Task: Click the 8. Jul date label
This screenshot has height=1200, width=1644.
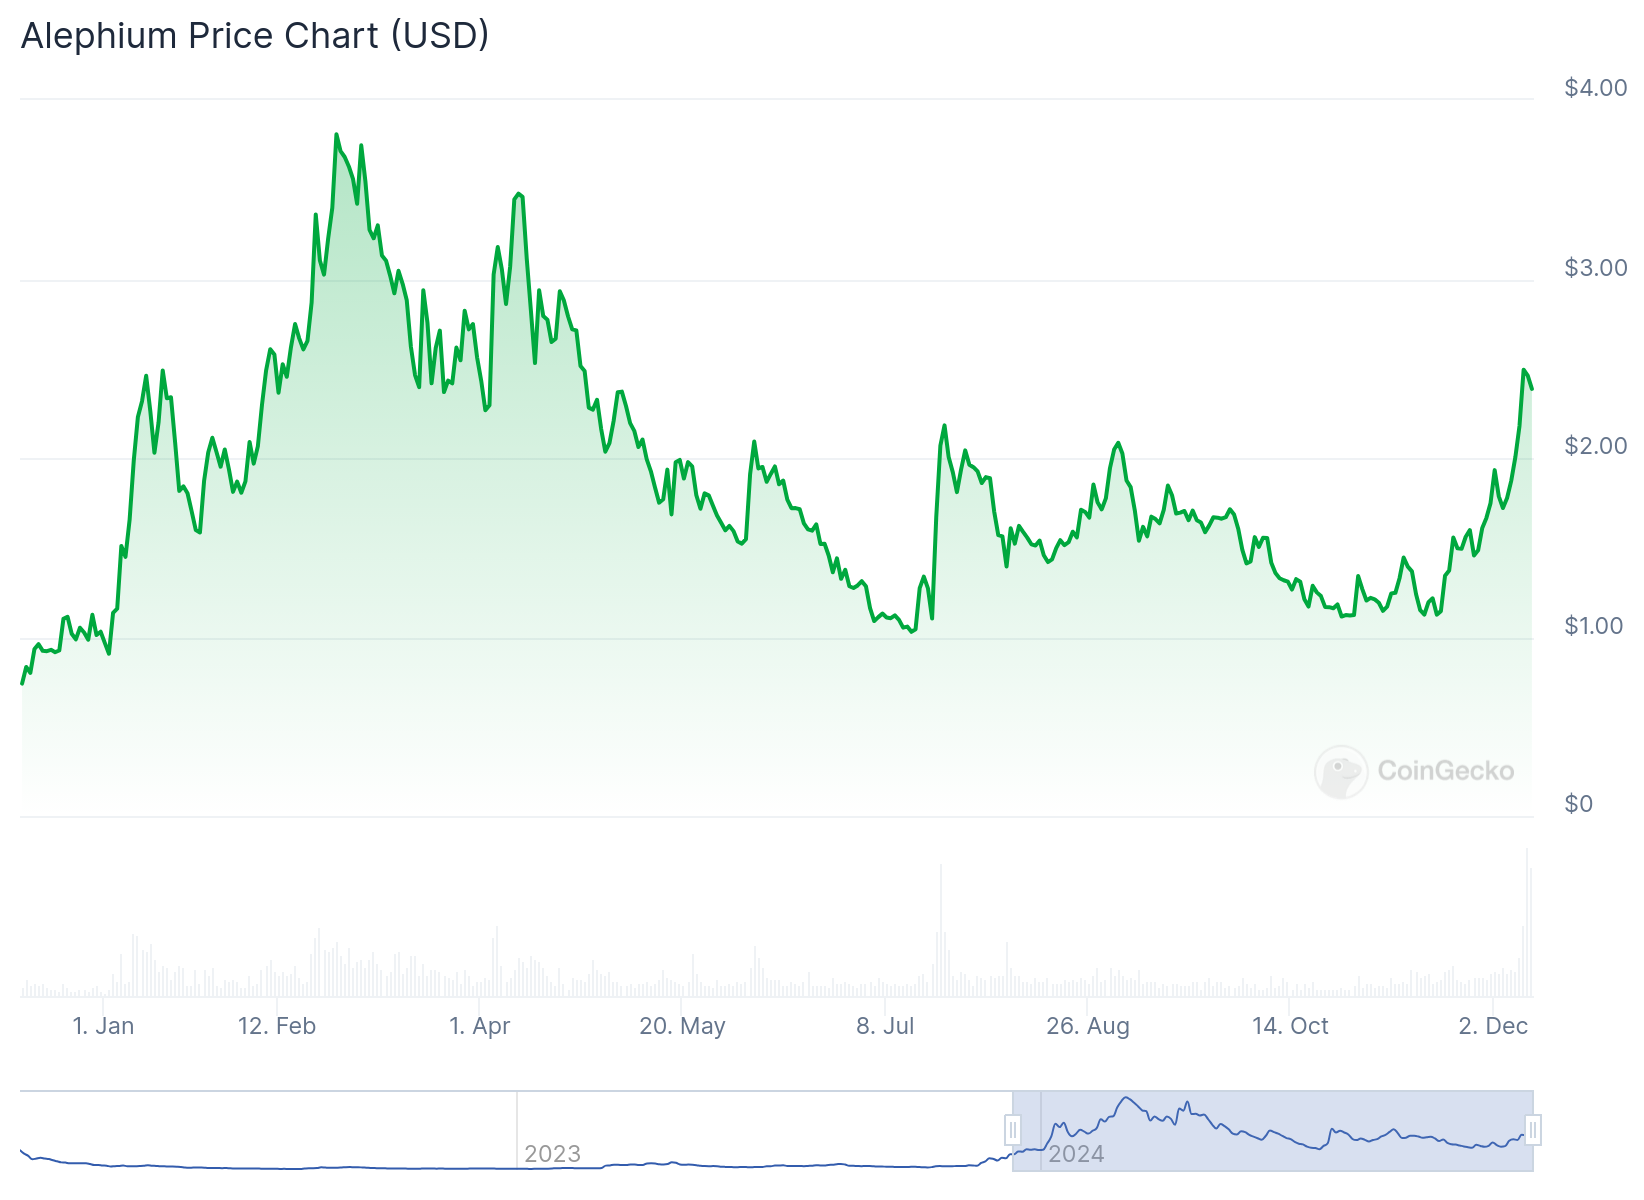Action: (x=885, y=1026)
